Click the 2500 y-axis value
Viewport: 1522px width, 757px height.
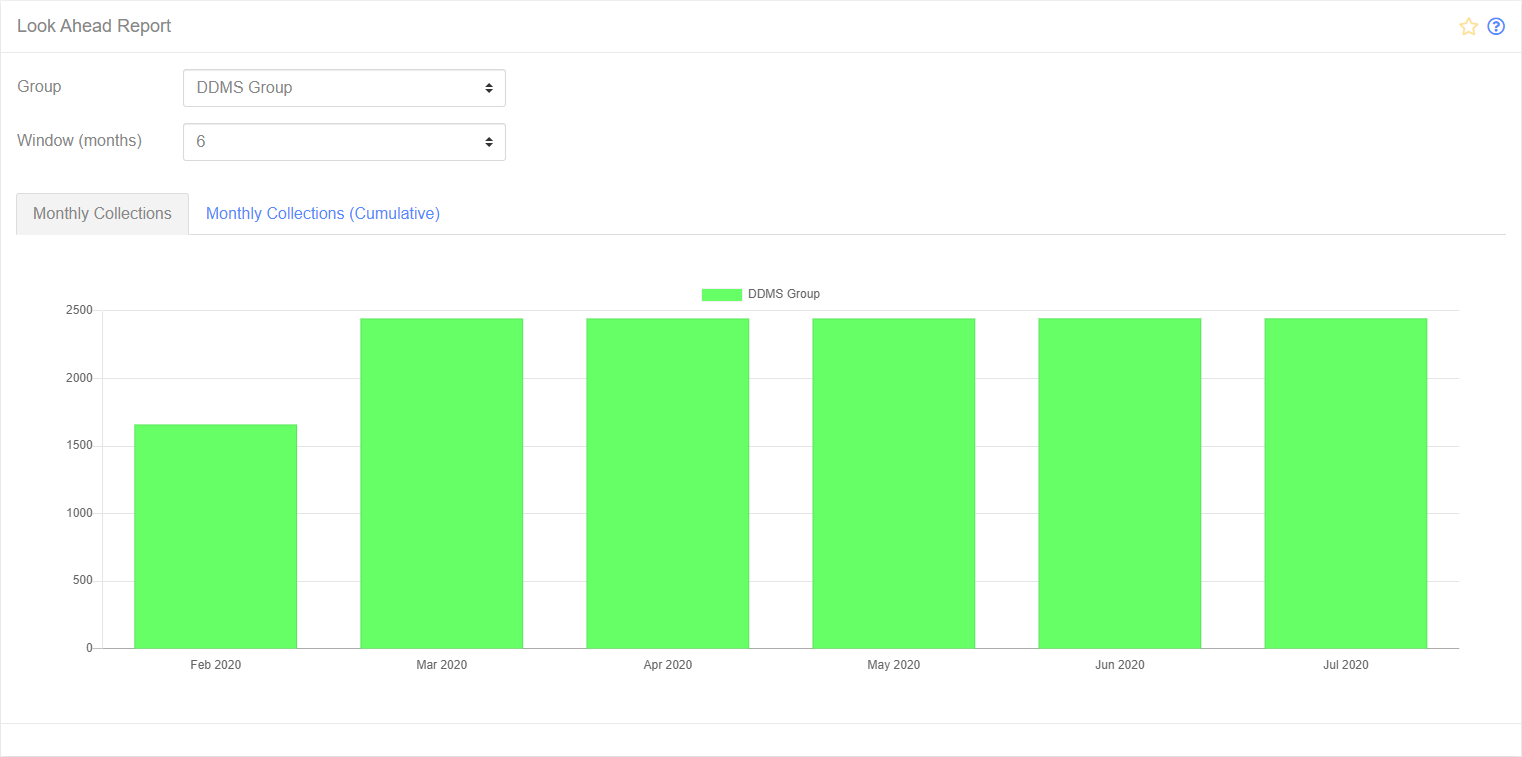80,310
